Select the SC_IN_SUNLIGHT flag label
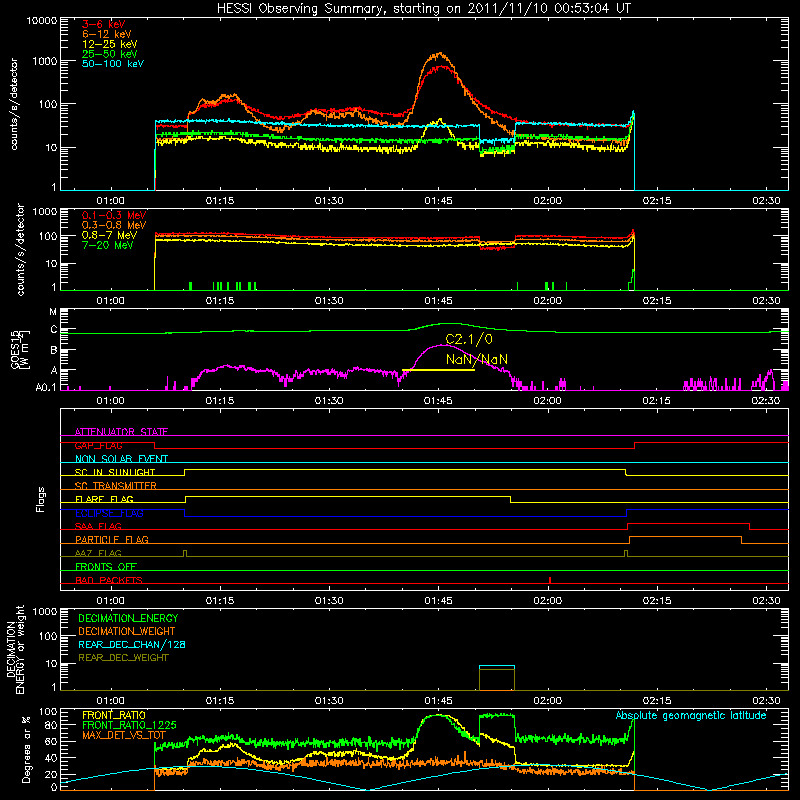 coord(115,472)
